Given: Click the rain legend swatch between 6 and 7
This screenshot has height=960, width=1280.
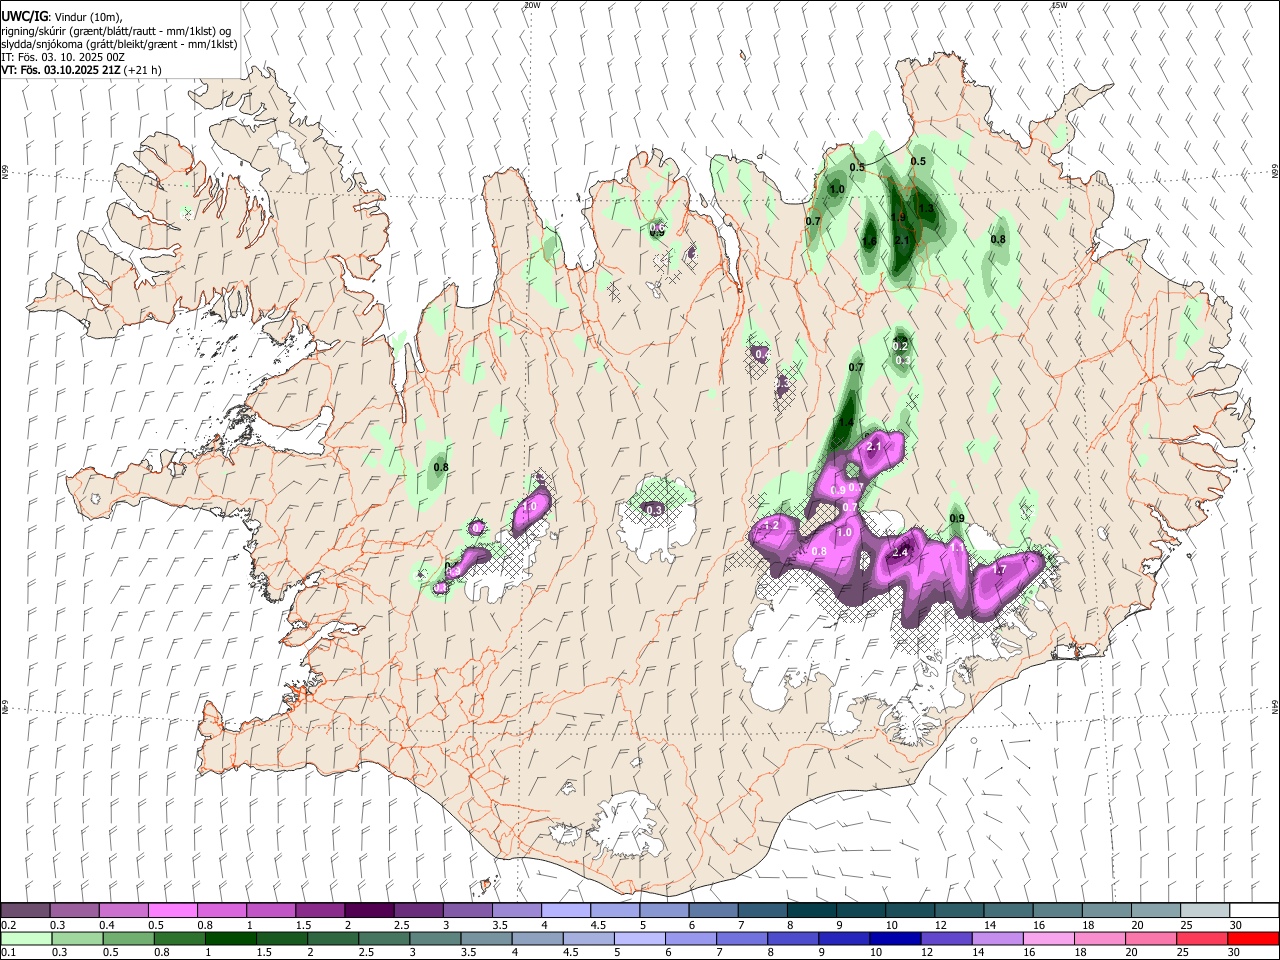Looking at the screenshot, I should [692, 938].
